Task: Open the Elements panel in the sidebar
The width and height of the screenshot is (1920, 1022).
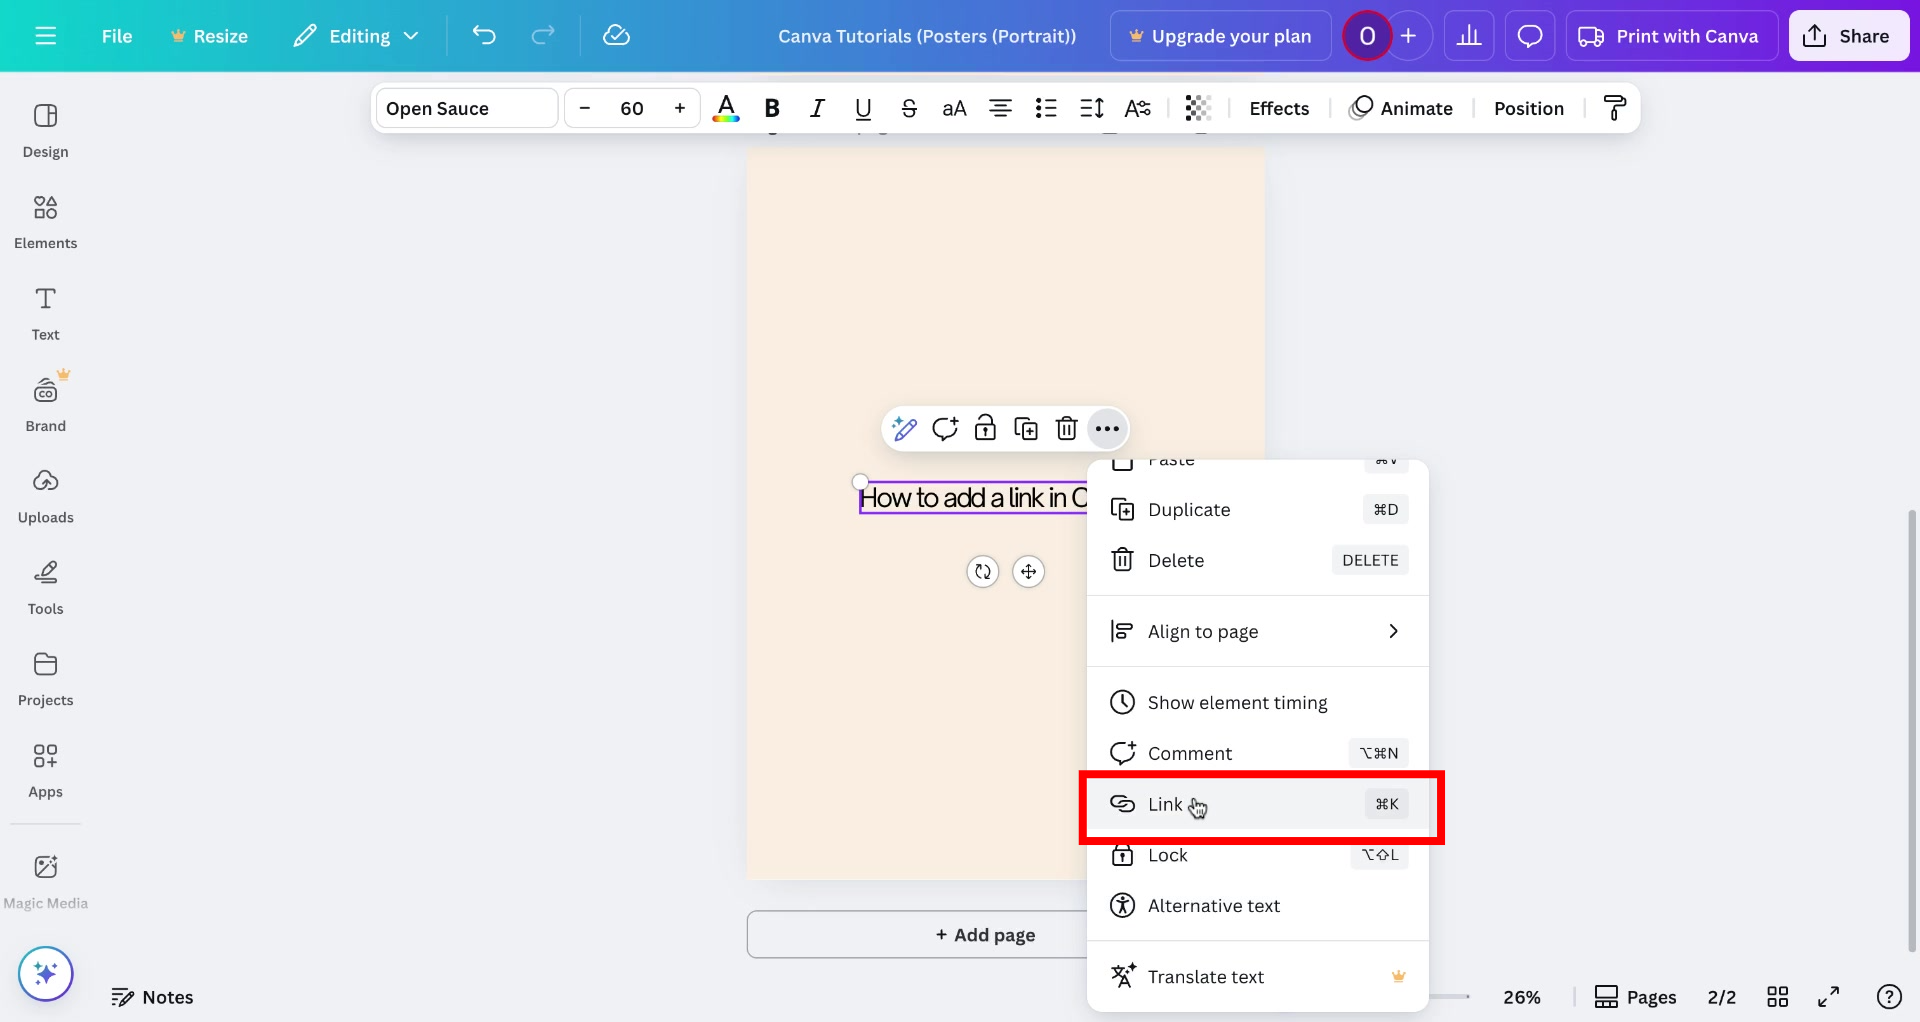Action: pos(45,220)
